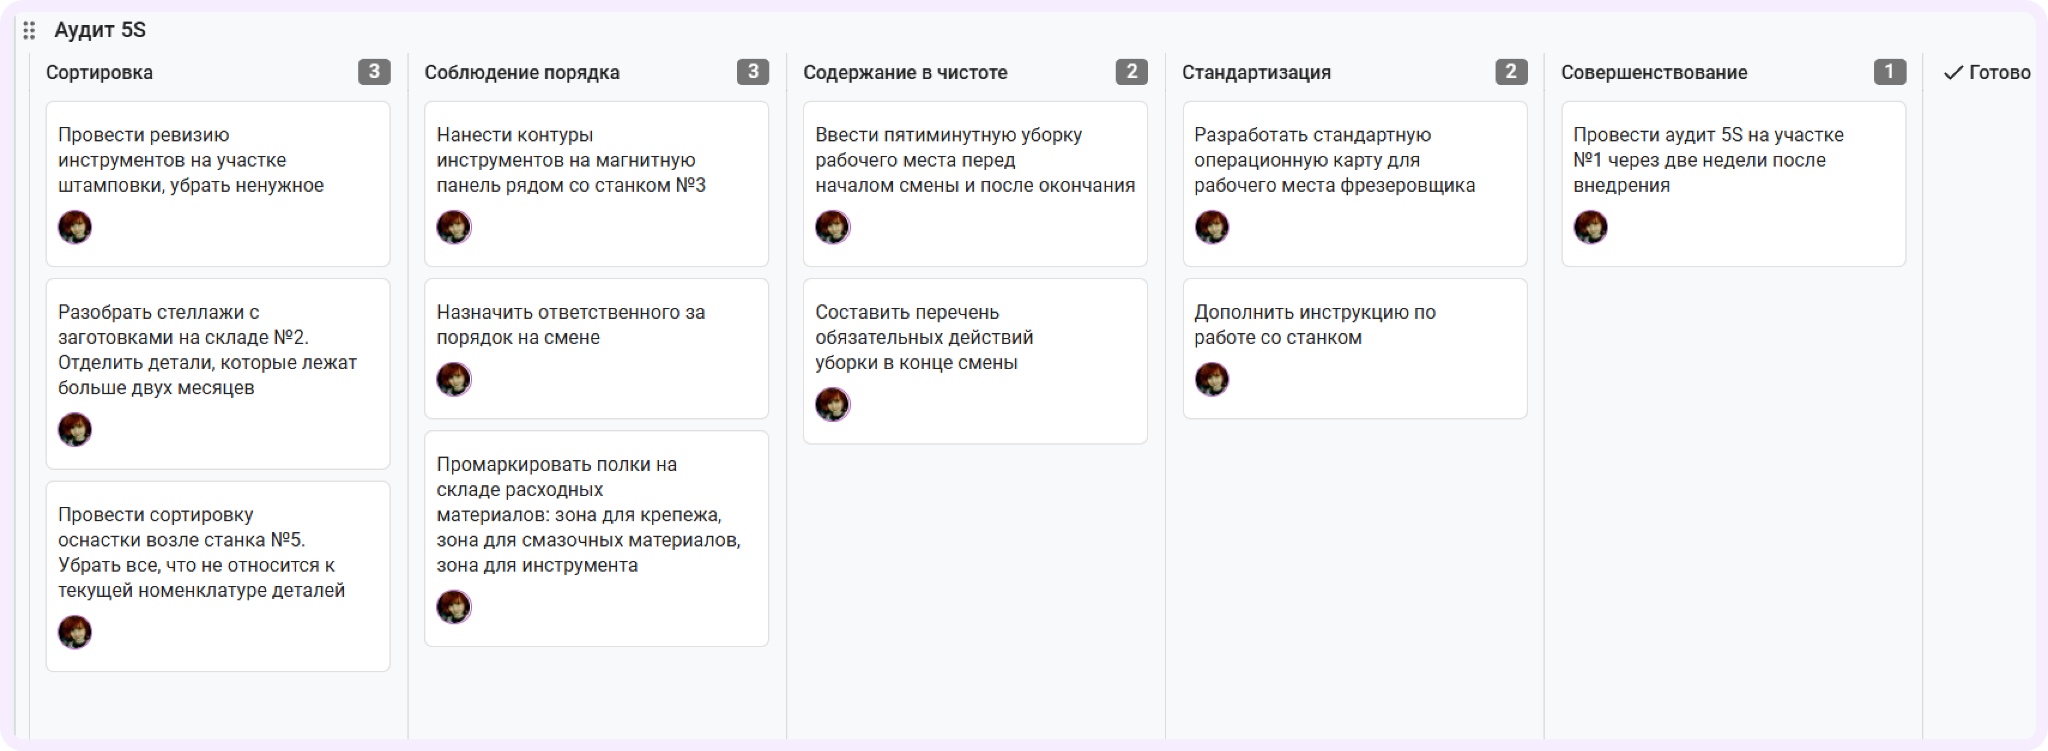Screen dimensions: 2048x751
Task: Select the Совершенствование column header
Action: click(1654, 72)
